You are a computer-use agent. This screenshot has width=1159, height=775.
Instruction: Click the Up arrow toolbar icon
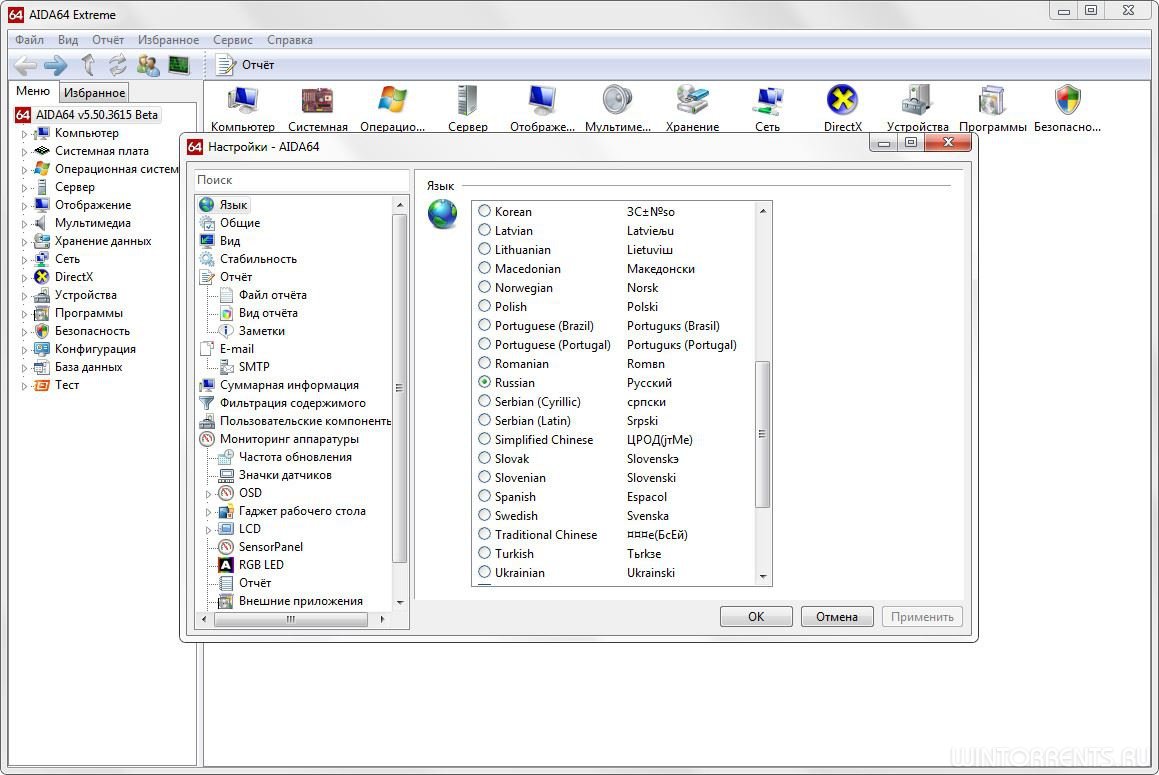pyautogui.click(x=88, y=65)
